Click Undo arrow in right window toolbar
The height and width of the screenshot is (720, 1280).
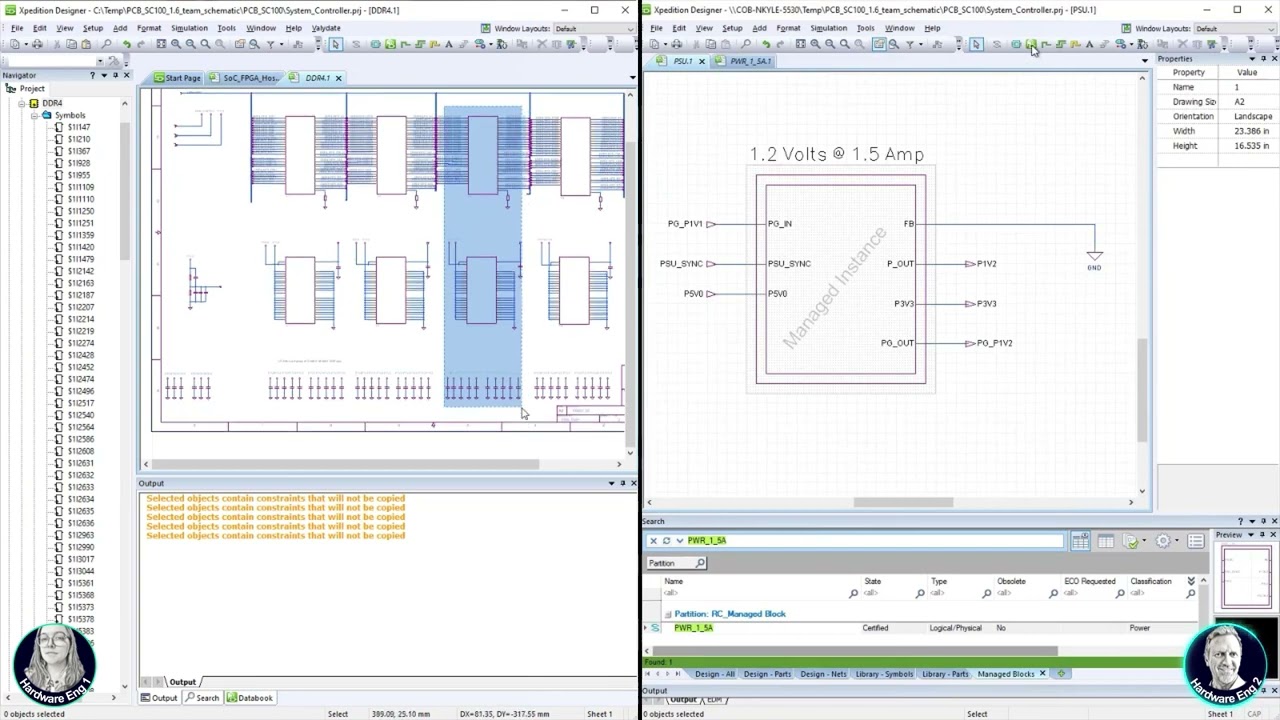tap(767, 44)
